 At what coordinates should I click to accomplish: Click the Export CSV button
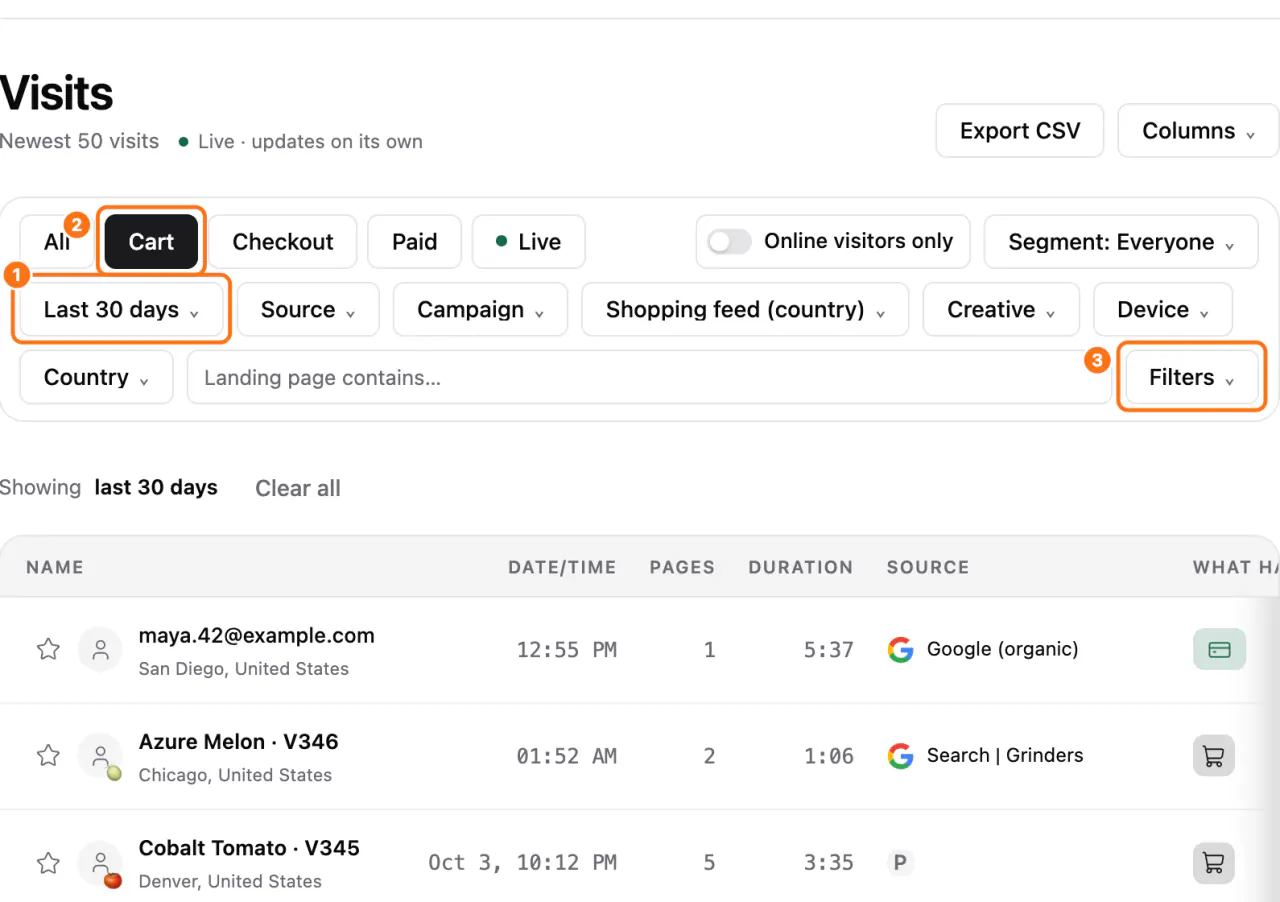pos(1020,131)
